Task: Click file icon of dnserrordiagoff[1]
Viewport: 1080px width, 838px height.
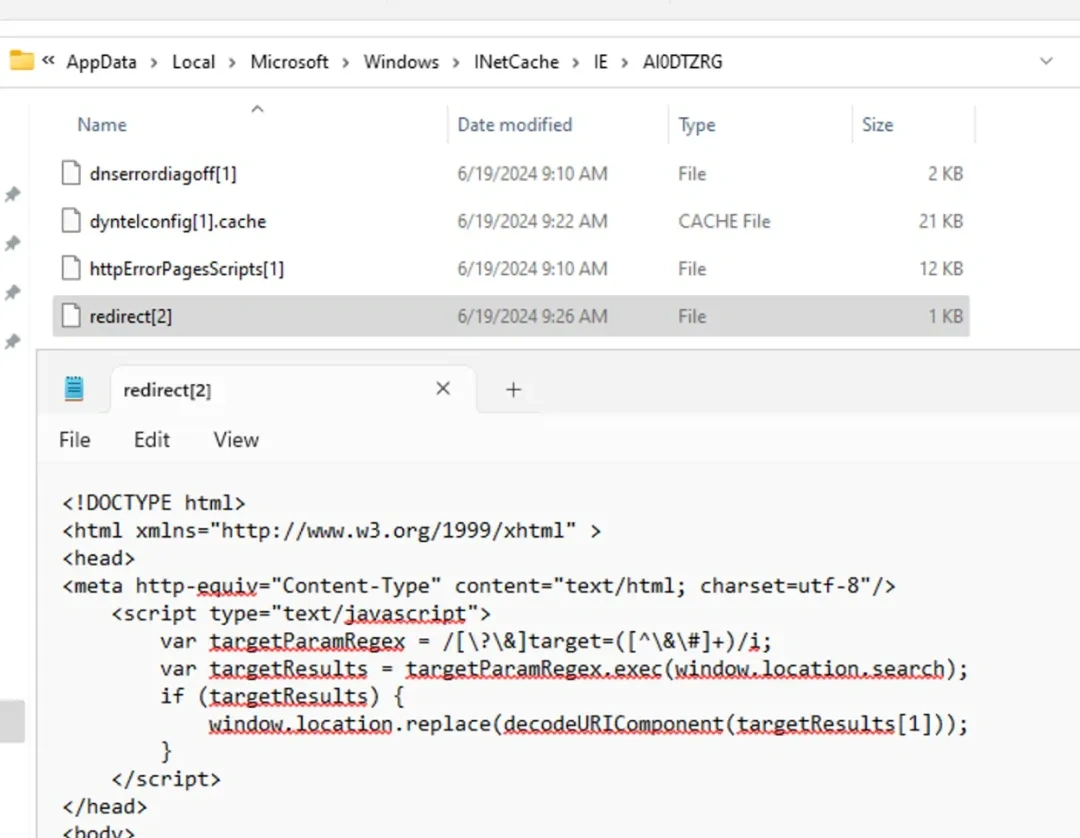Action: 71,173
